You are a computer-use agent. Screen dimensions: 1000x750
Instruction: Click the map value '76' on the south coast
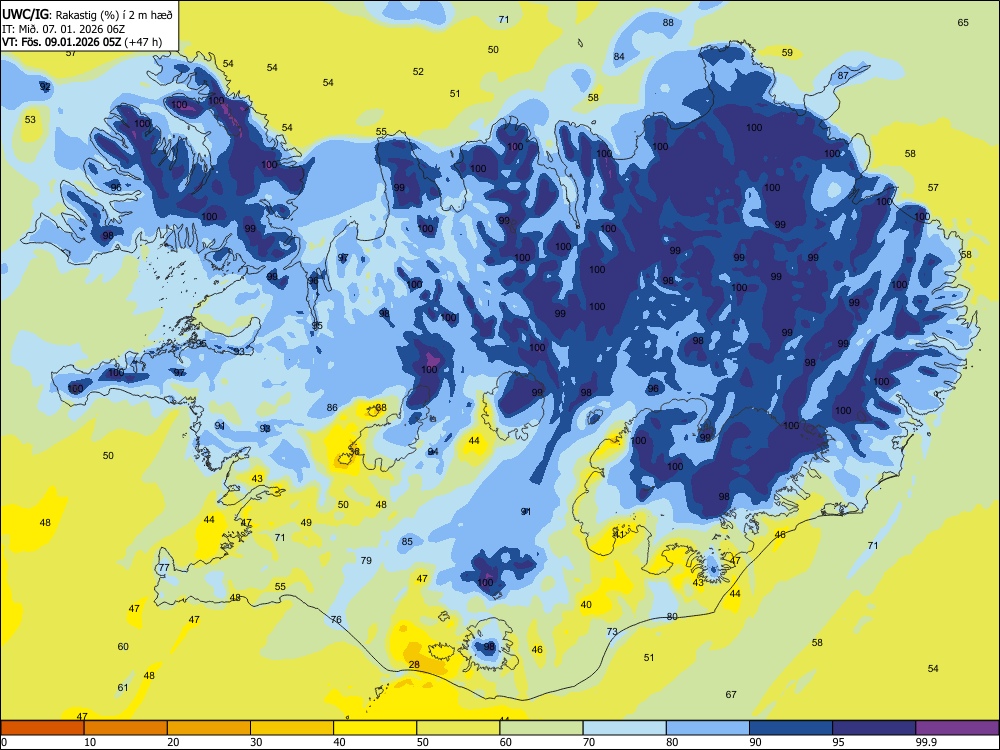pyautogui.click(x=336, y=619)
